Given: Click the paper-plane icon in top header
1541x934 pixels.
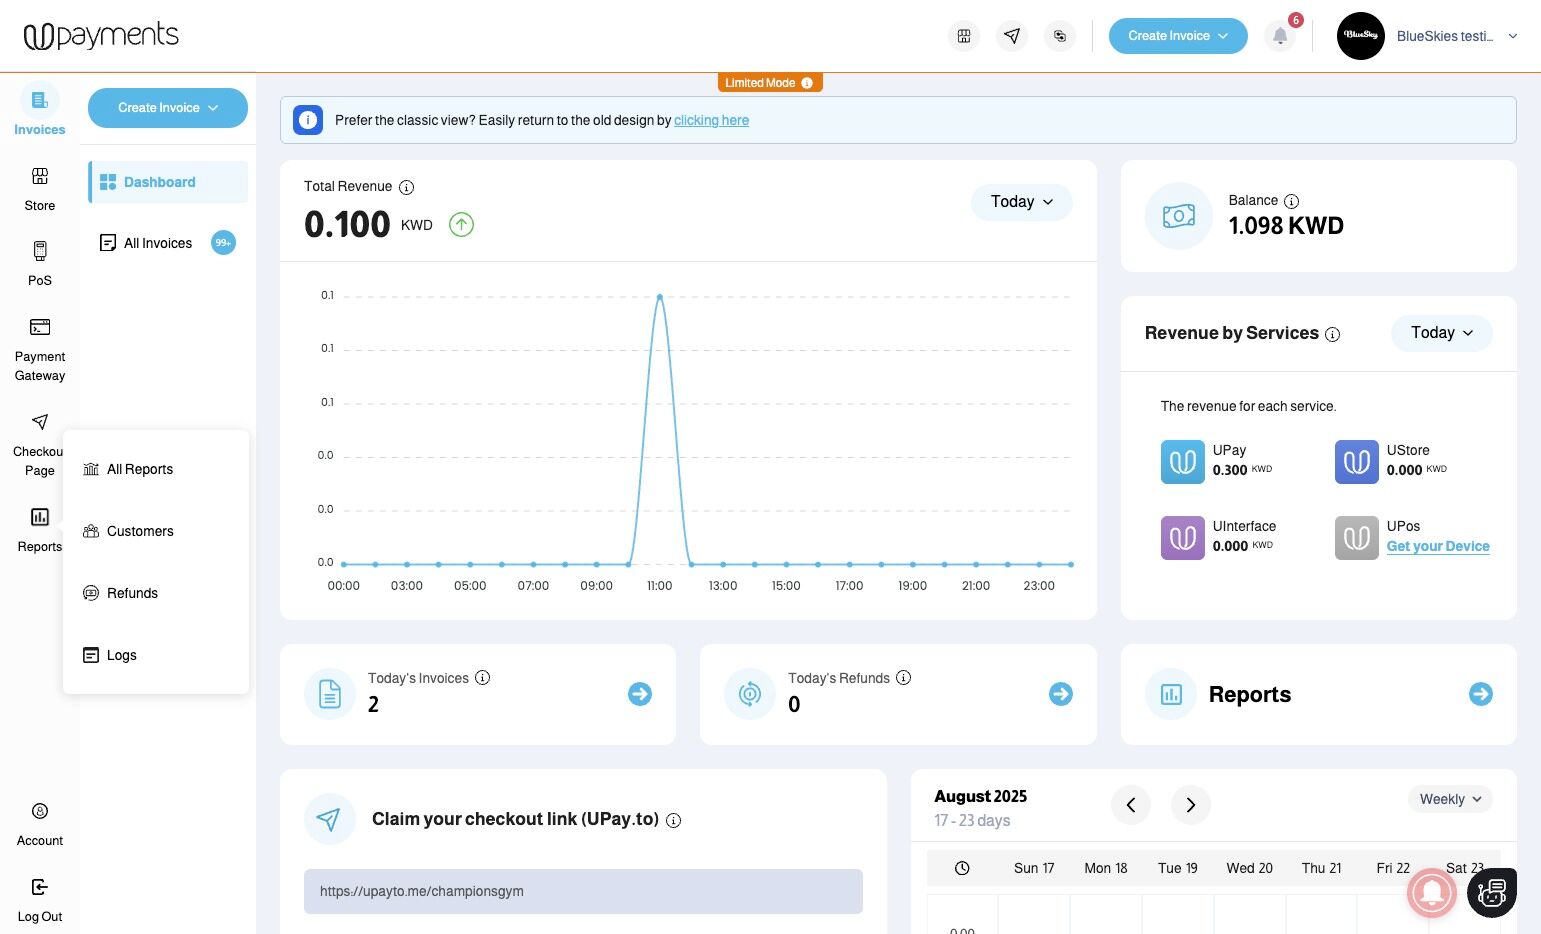Looking at the screenshot, I should [1012, 36].
